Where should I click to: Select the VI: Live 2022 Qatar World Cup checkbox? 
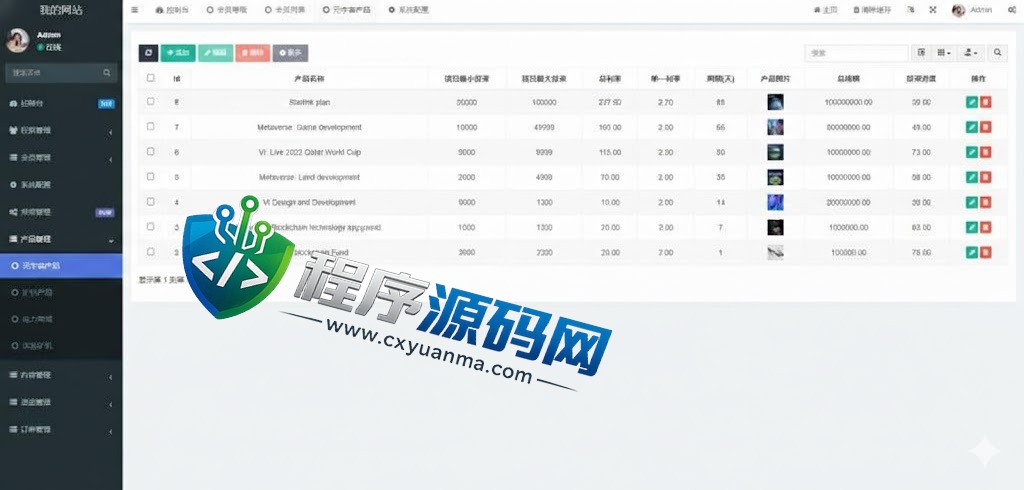coord(151,152)
